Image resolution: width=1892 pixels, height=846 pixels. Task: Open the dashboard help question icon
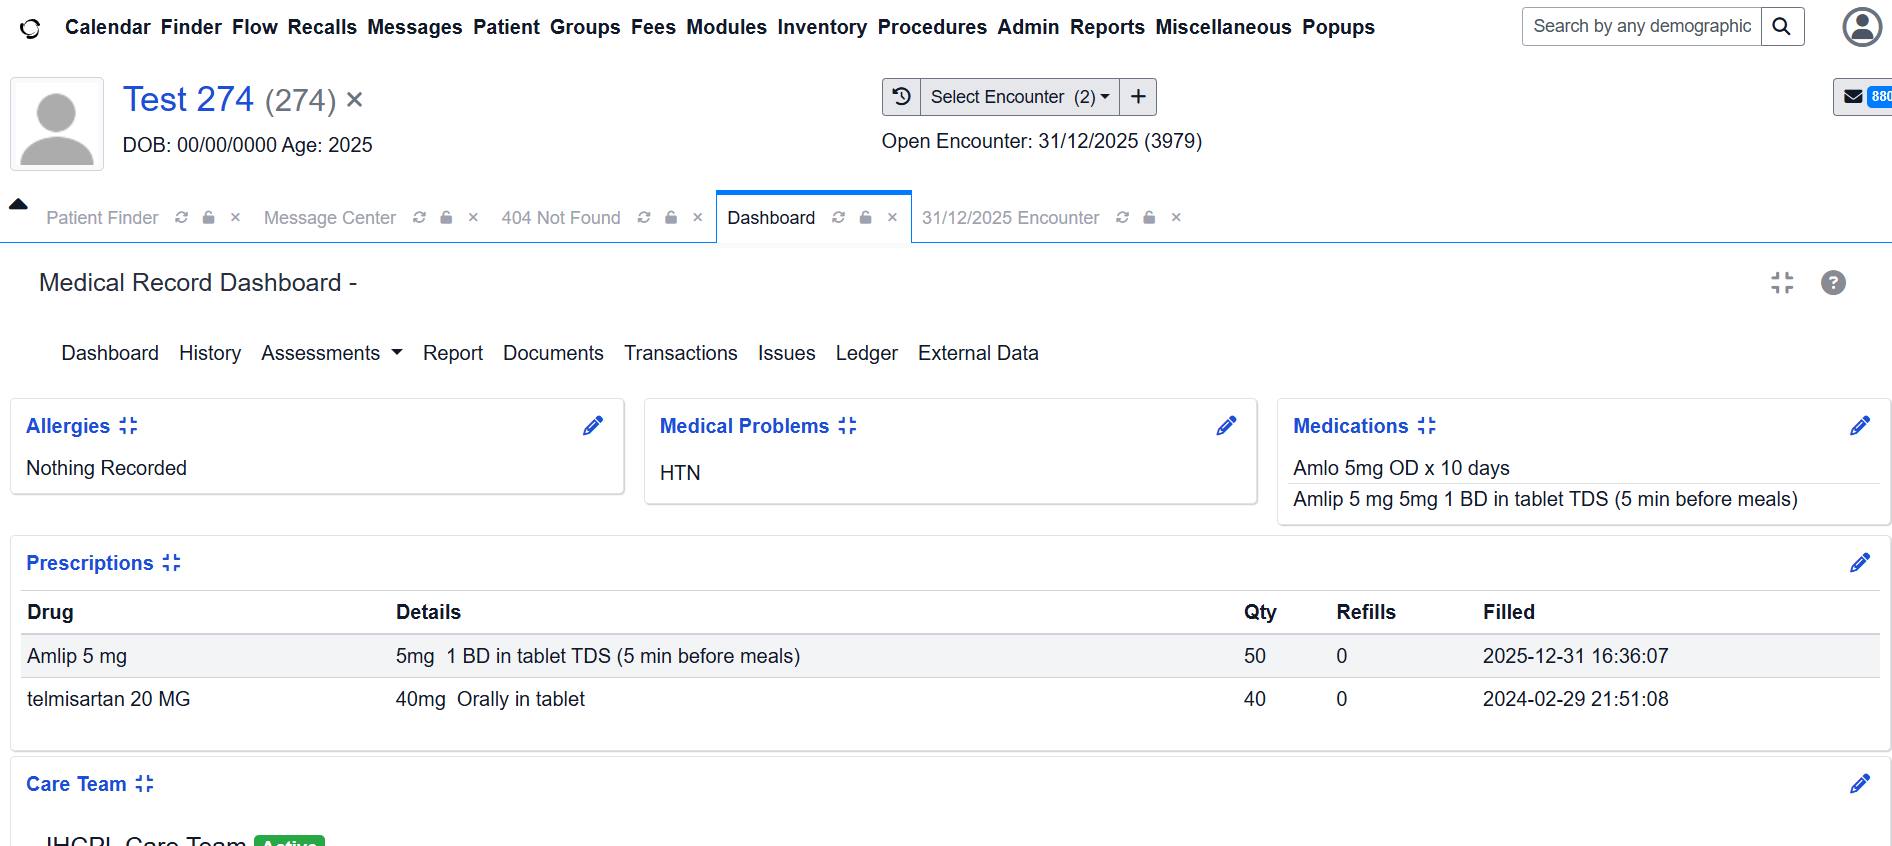tap(1832, 283)
